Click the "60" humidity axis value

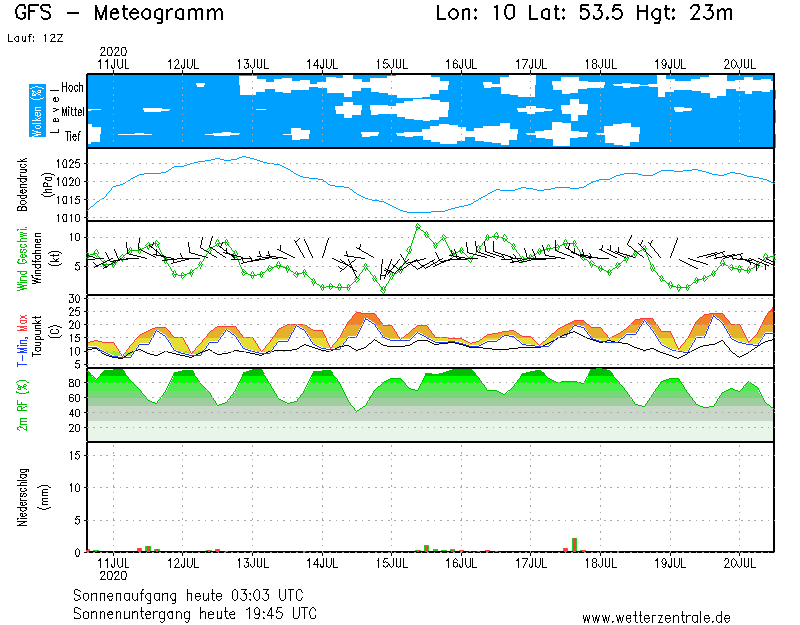[x=74, y=398]
